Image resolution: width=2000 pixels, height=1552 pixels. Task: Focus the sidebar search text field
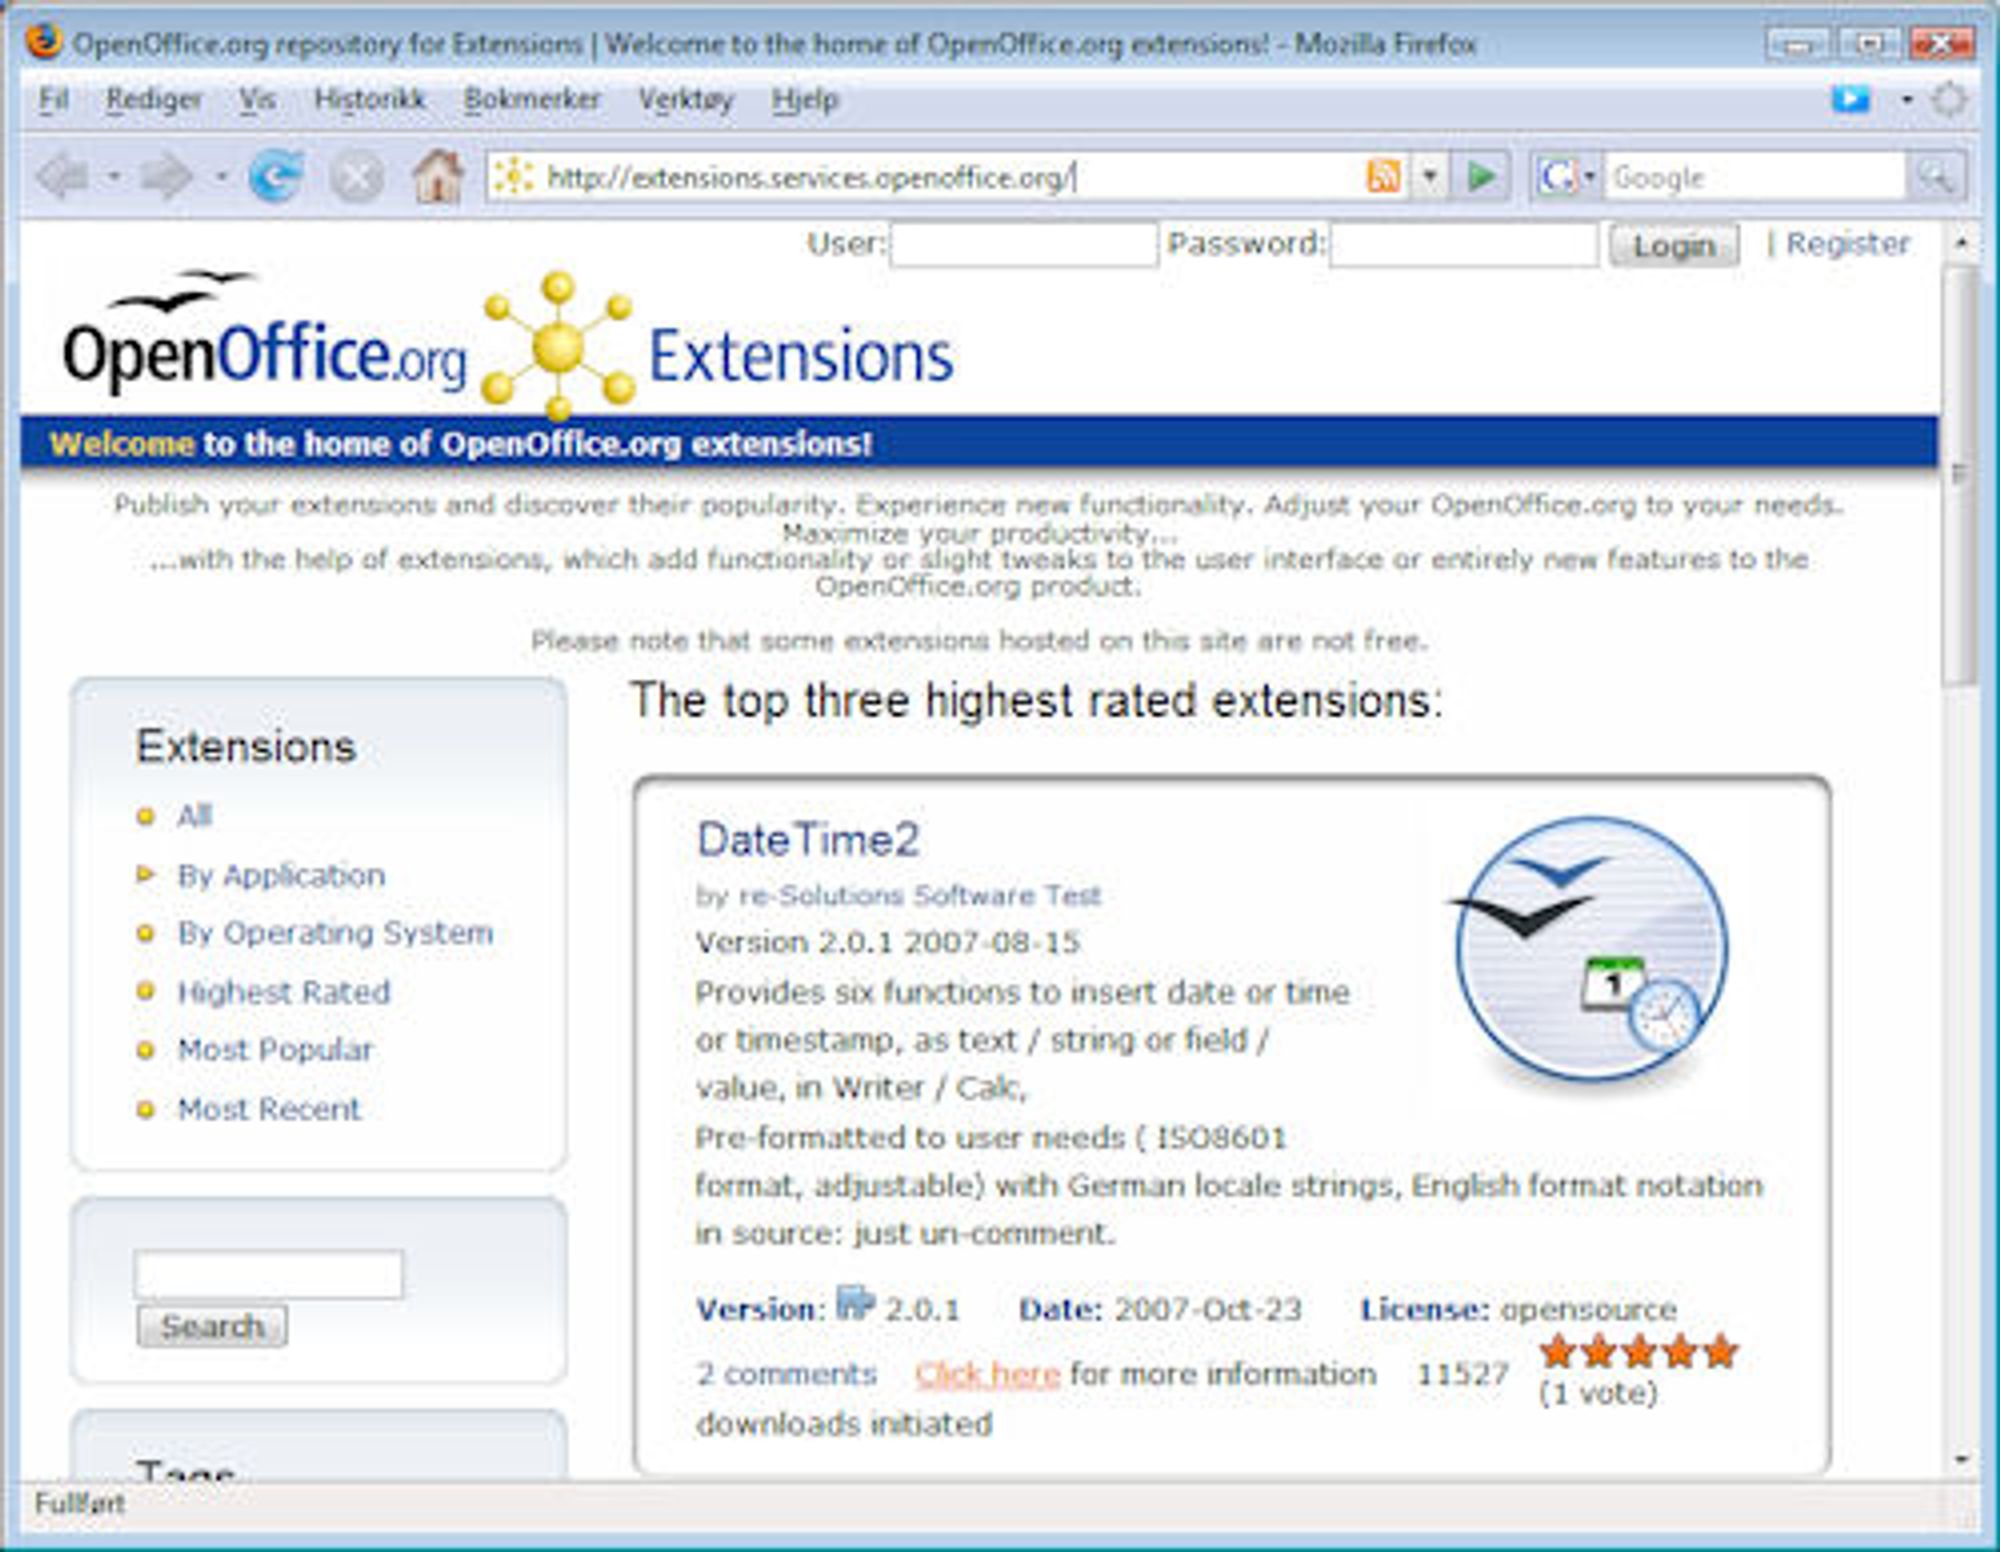pyautogui.click(x=268, y=1274)
